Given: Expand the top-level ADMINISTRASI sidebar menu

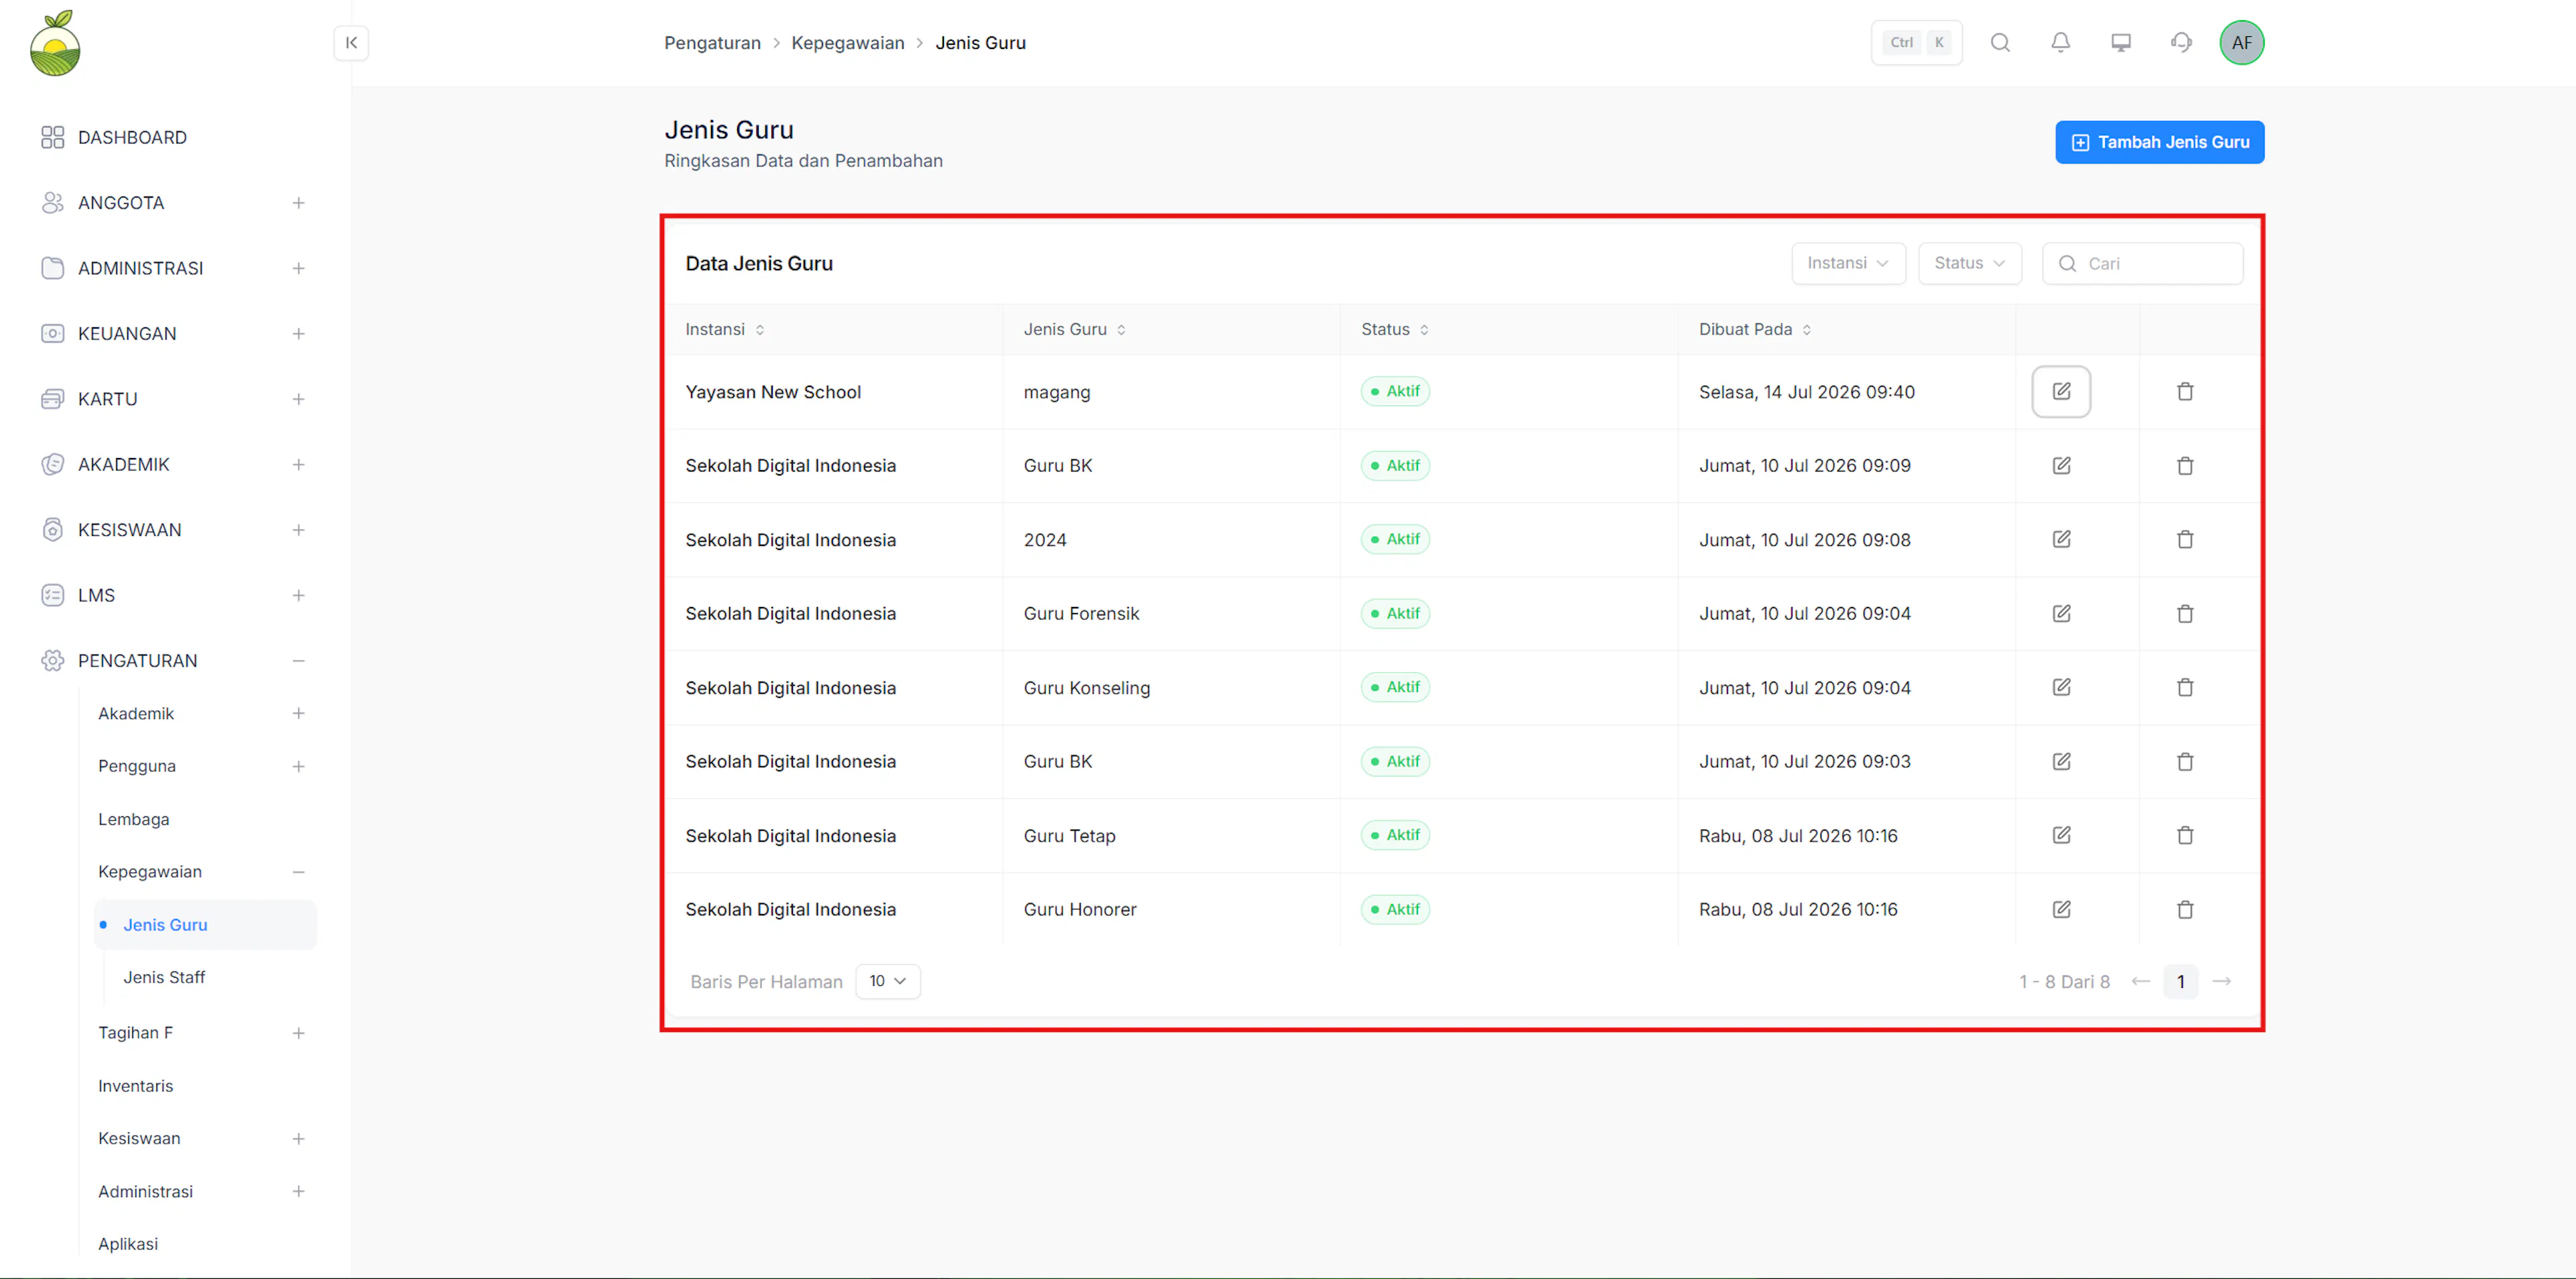Looking at the screenshot, I should (298, 268).
